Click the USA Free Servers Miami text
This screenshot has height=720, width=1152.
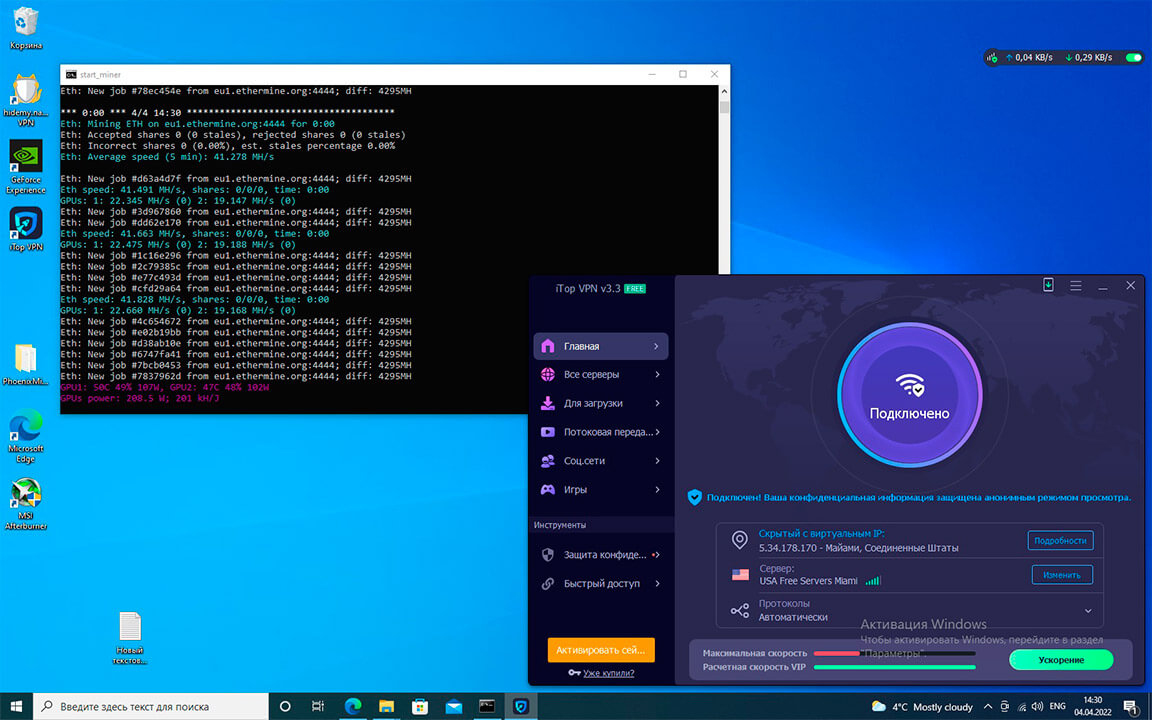tap(808, 580)
